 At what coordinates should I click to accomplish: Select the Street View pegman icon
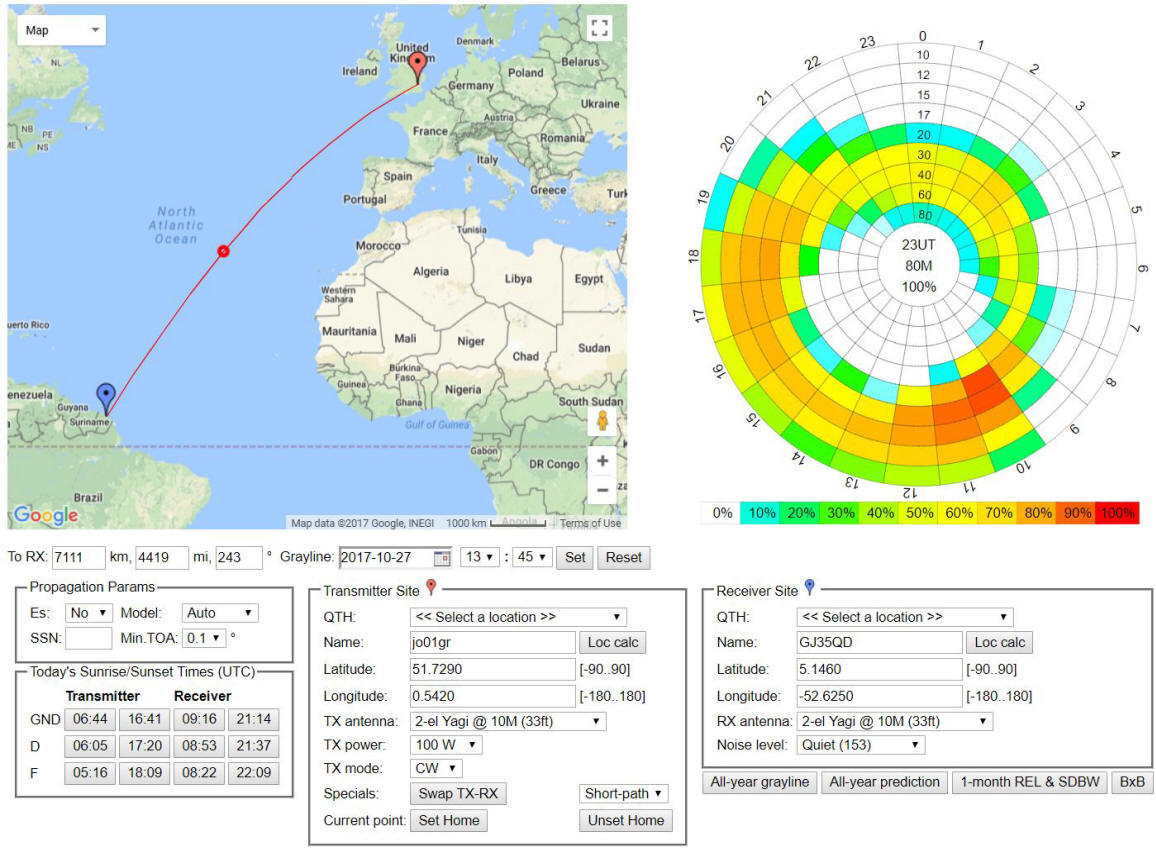[602, 421]
